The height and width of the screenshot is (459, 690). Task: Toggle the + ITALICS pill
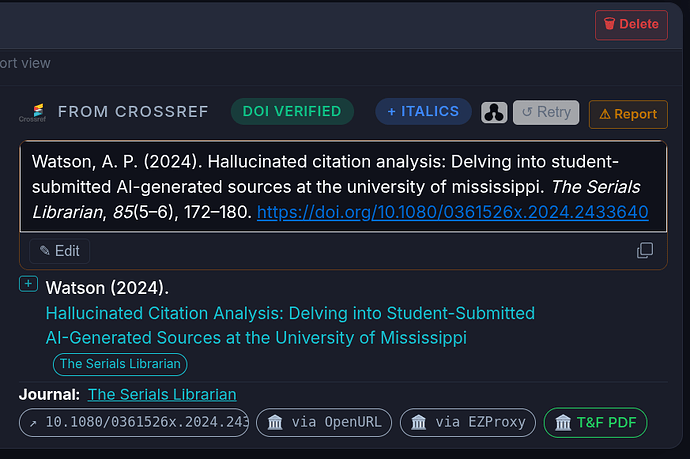point(423,111)
